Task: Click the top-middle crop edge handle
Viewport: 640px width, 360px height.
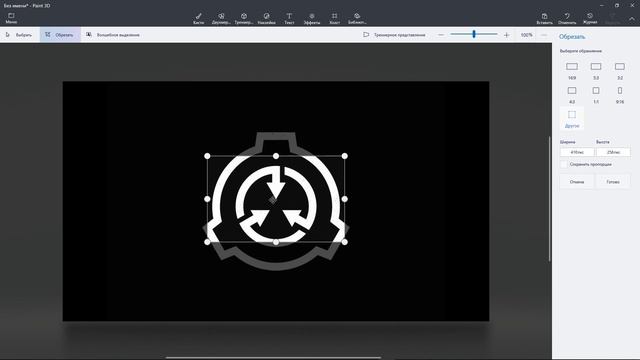Action: pyautogui.click(x=276, y=156)
